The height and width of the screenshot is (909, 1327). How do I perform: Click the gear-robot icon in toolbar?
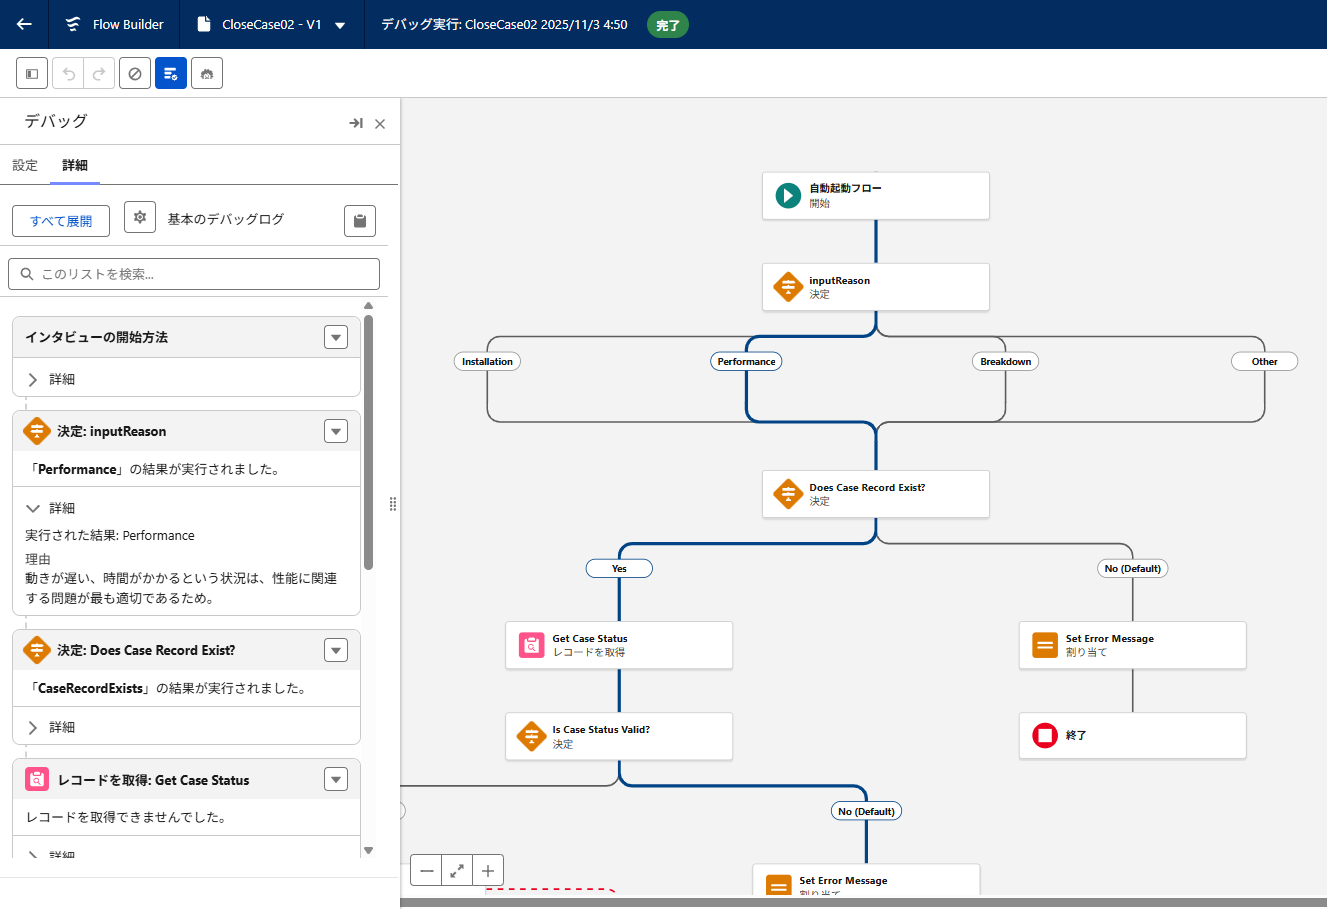pos(207,73)
